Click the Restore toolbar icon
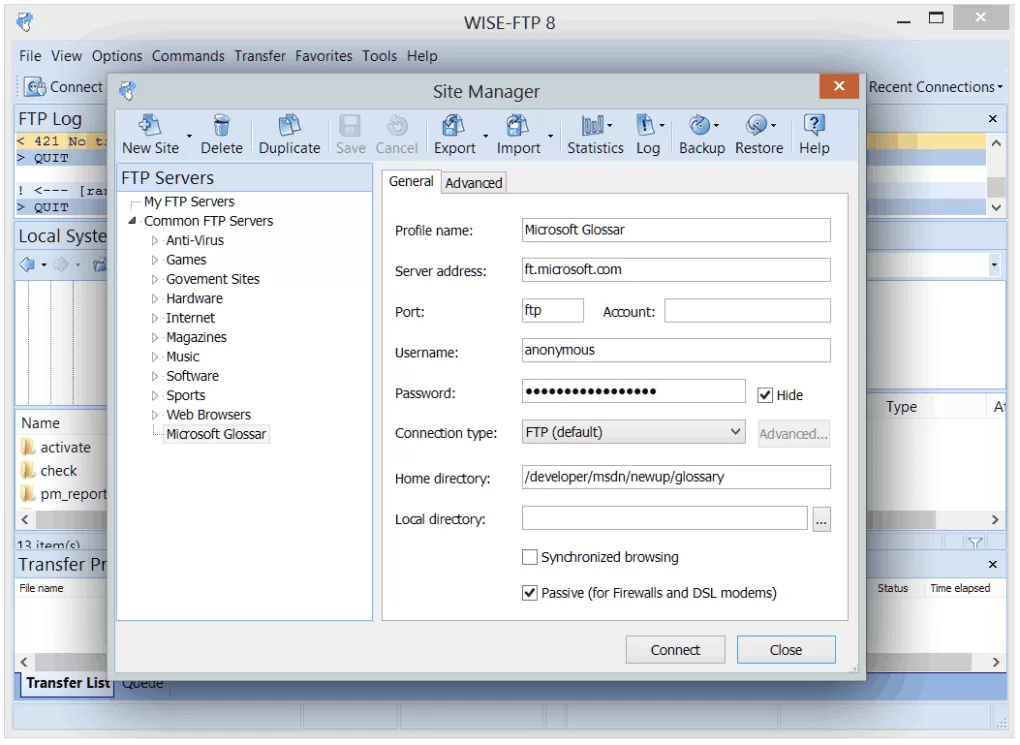The width and height of the screenshot is (1020, 745). click(758, 126)
